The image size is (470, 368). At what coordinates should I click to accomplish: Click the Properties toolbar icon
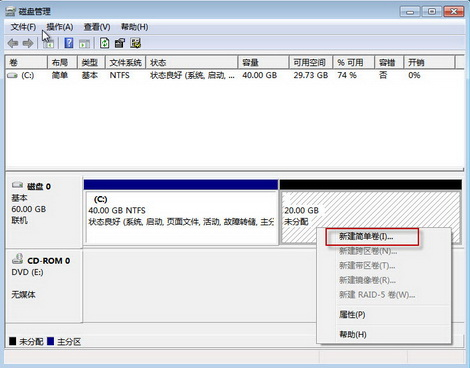click(x=120, y=43)
